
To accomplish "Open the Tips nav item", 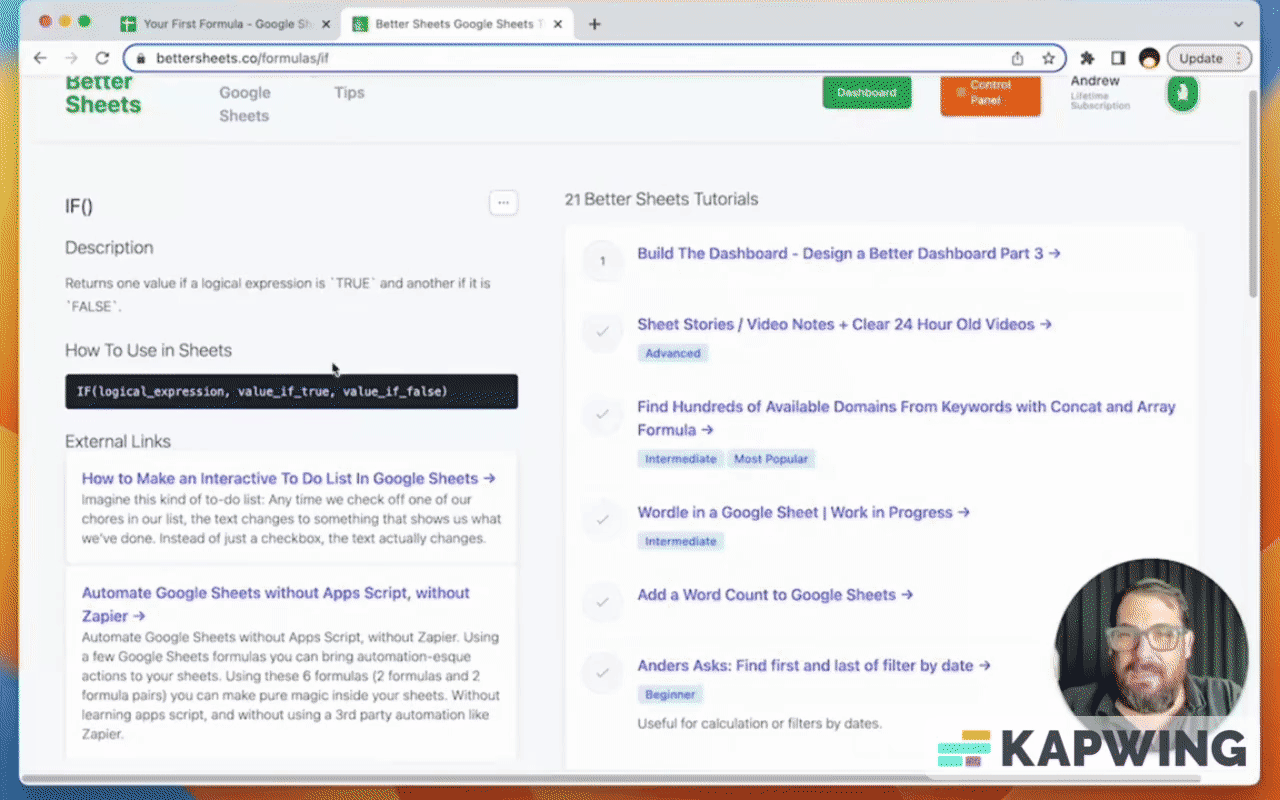I will tap(349, 92).
